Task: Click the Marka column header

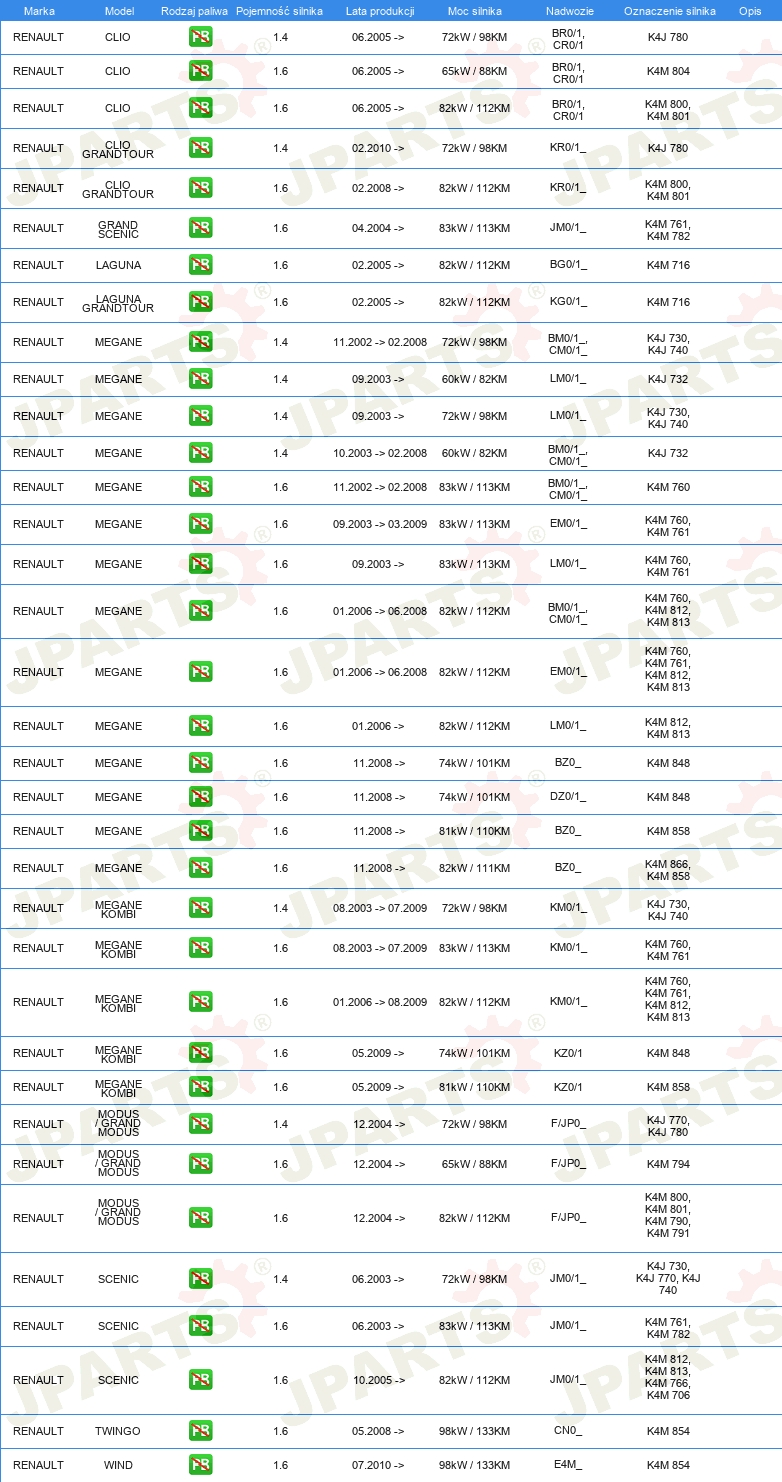Action: pyautogui.click(x=39, y=11)
